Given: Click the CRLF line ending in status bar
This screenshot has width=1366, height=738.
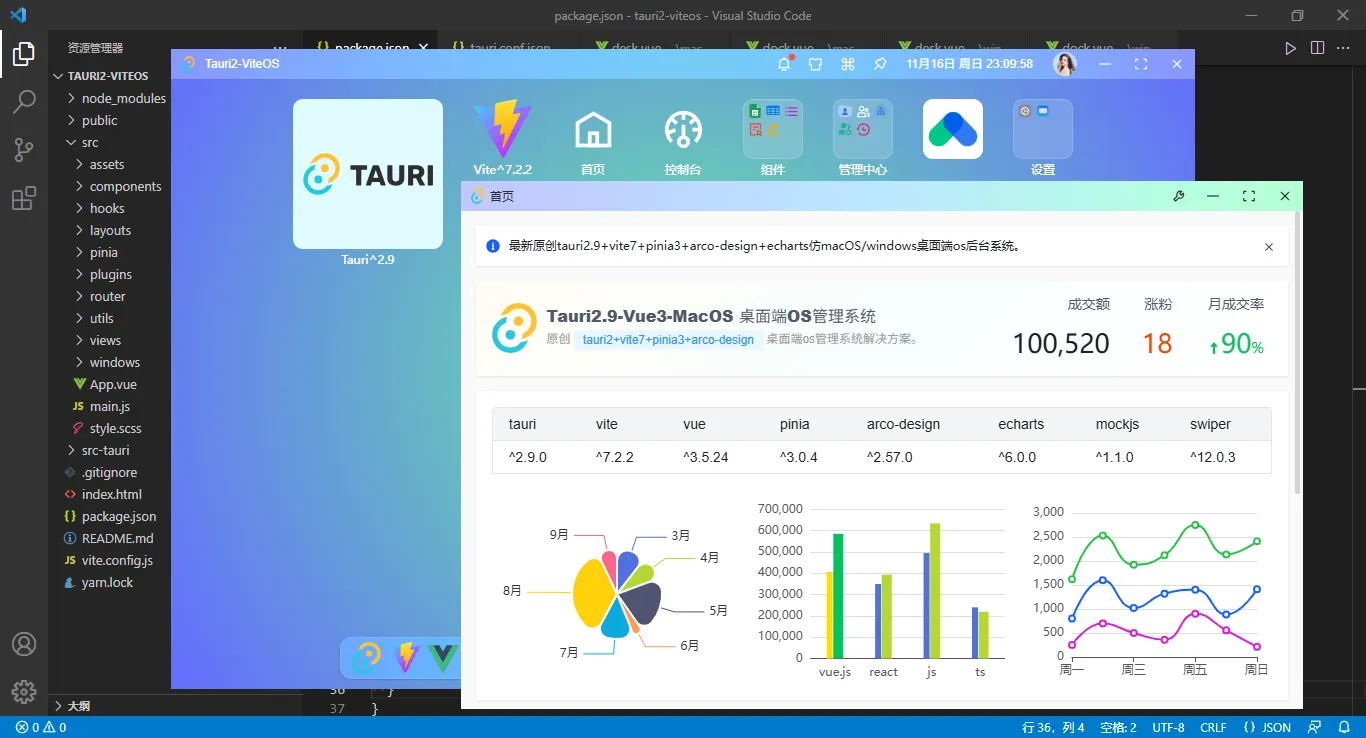Looking at the screenshot, I should pyautogui.click(x=1213, y=727).
